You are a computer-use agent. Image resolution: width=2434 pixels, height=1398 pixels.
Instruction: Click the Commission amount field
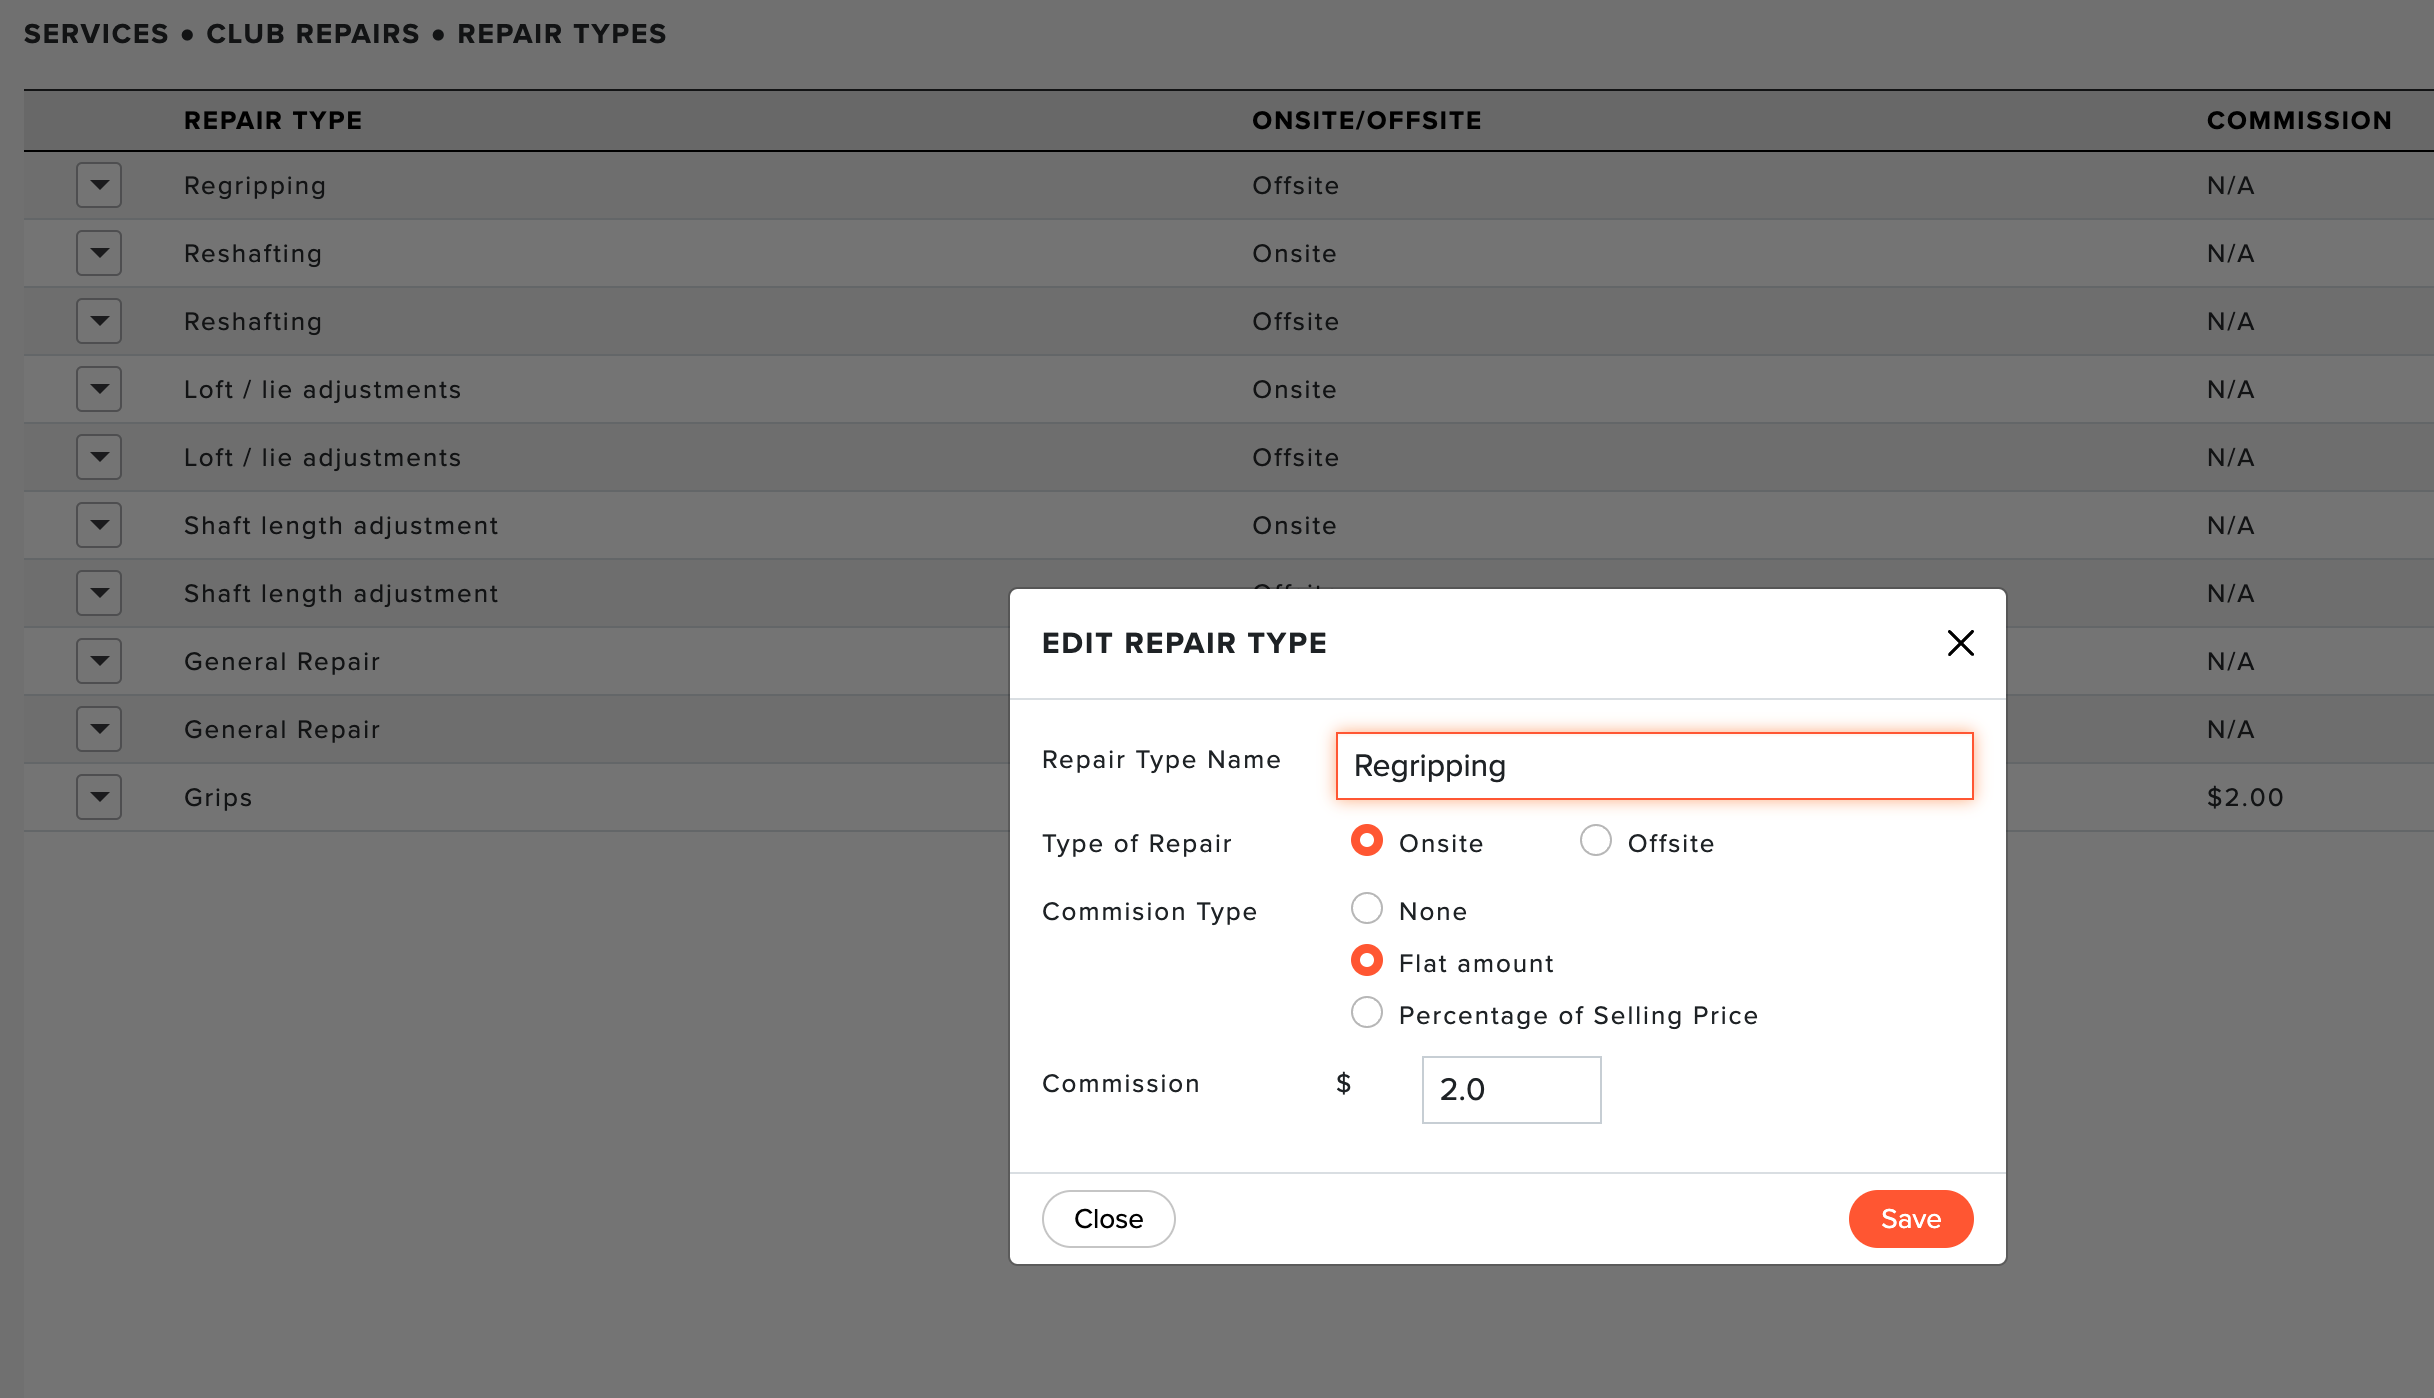[1511, 1090]
